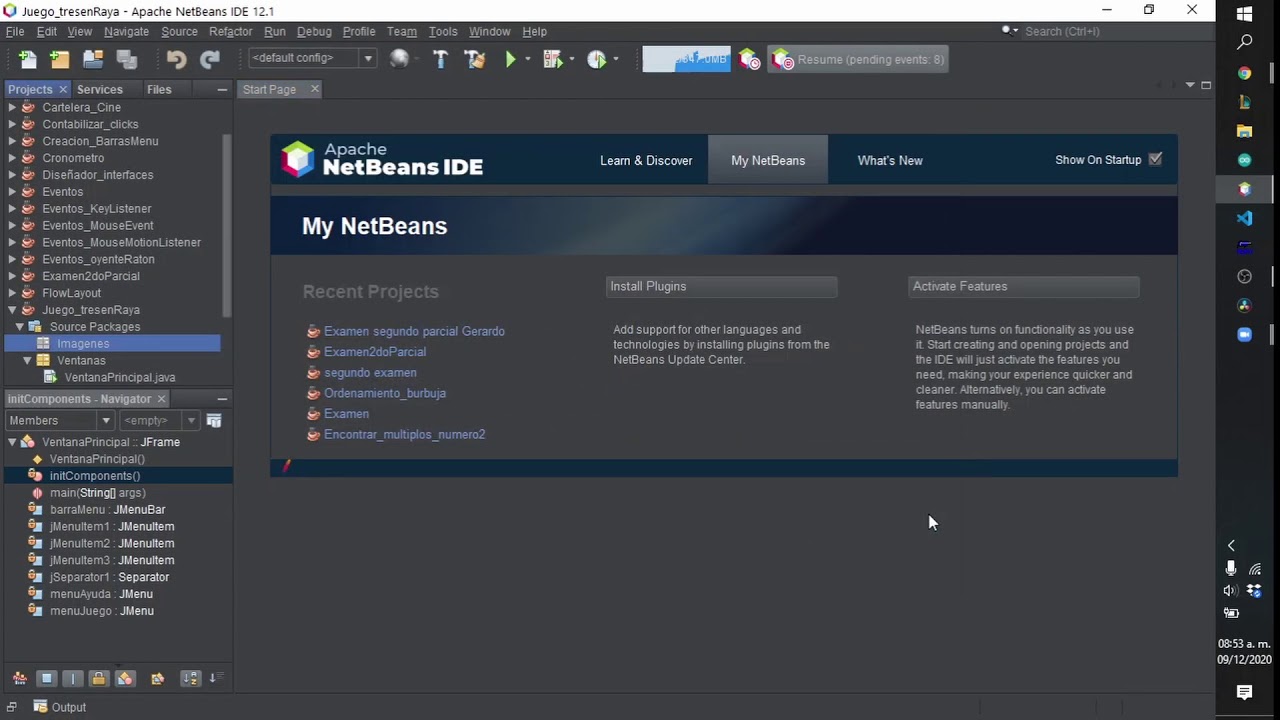Select main(String[] args) in Navigator
The height and width of the screenshot is (720, 1280).
coord(98,493)
